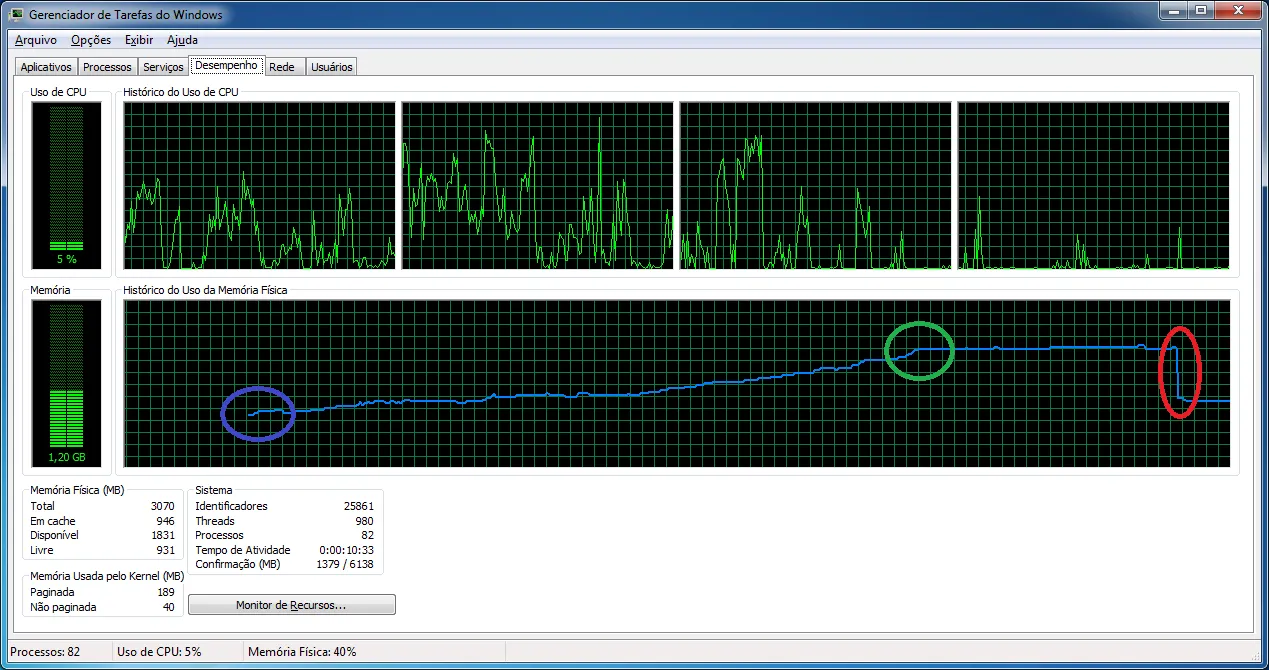Screen dimensions: 1269x670
Task: Click the Total label in Memória Física
Action: (x=42, y=506)
